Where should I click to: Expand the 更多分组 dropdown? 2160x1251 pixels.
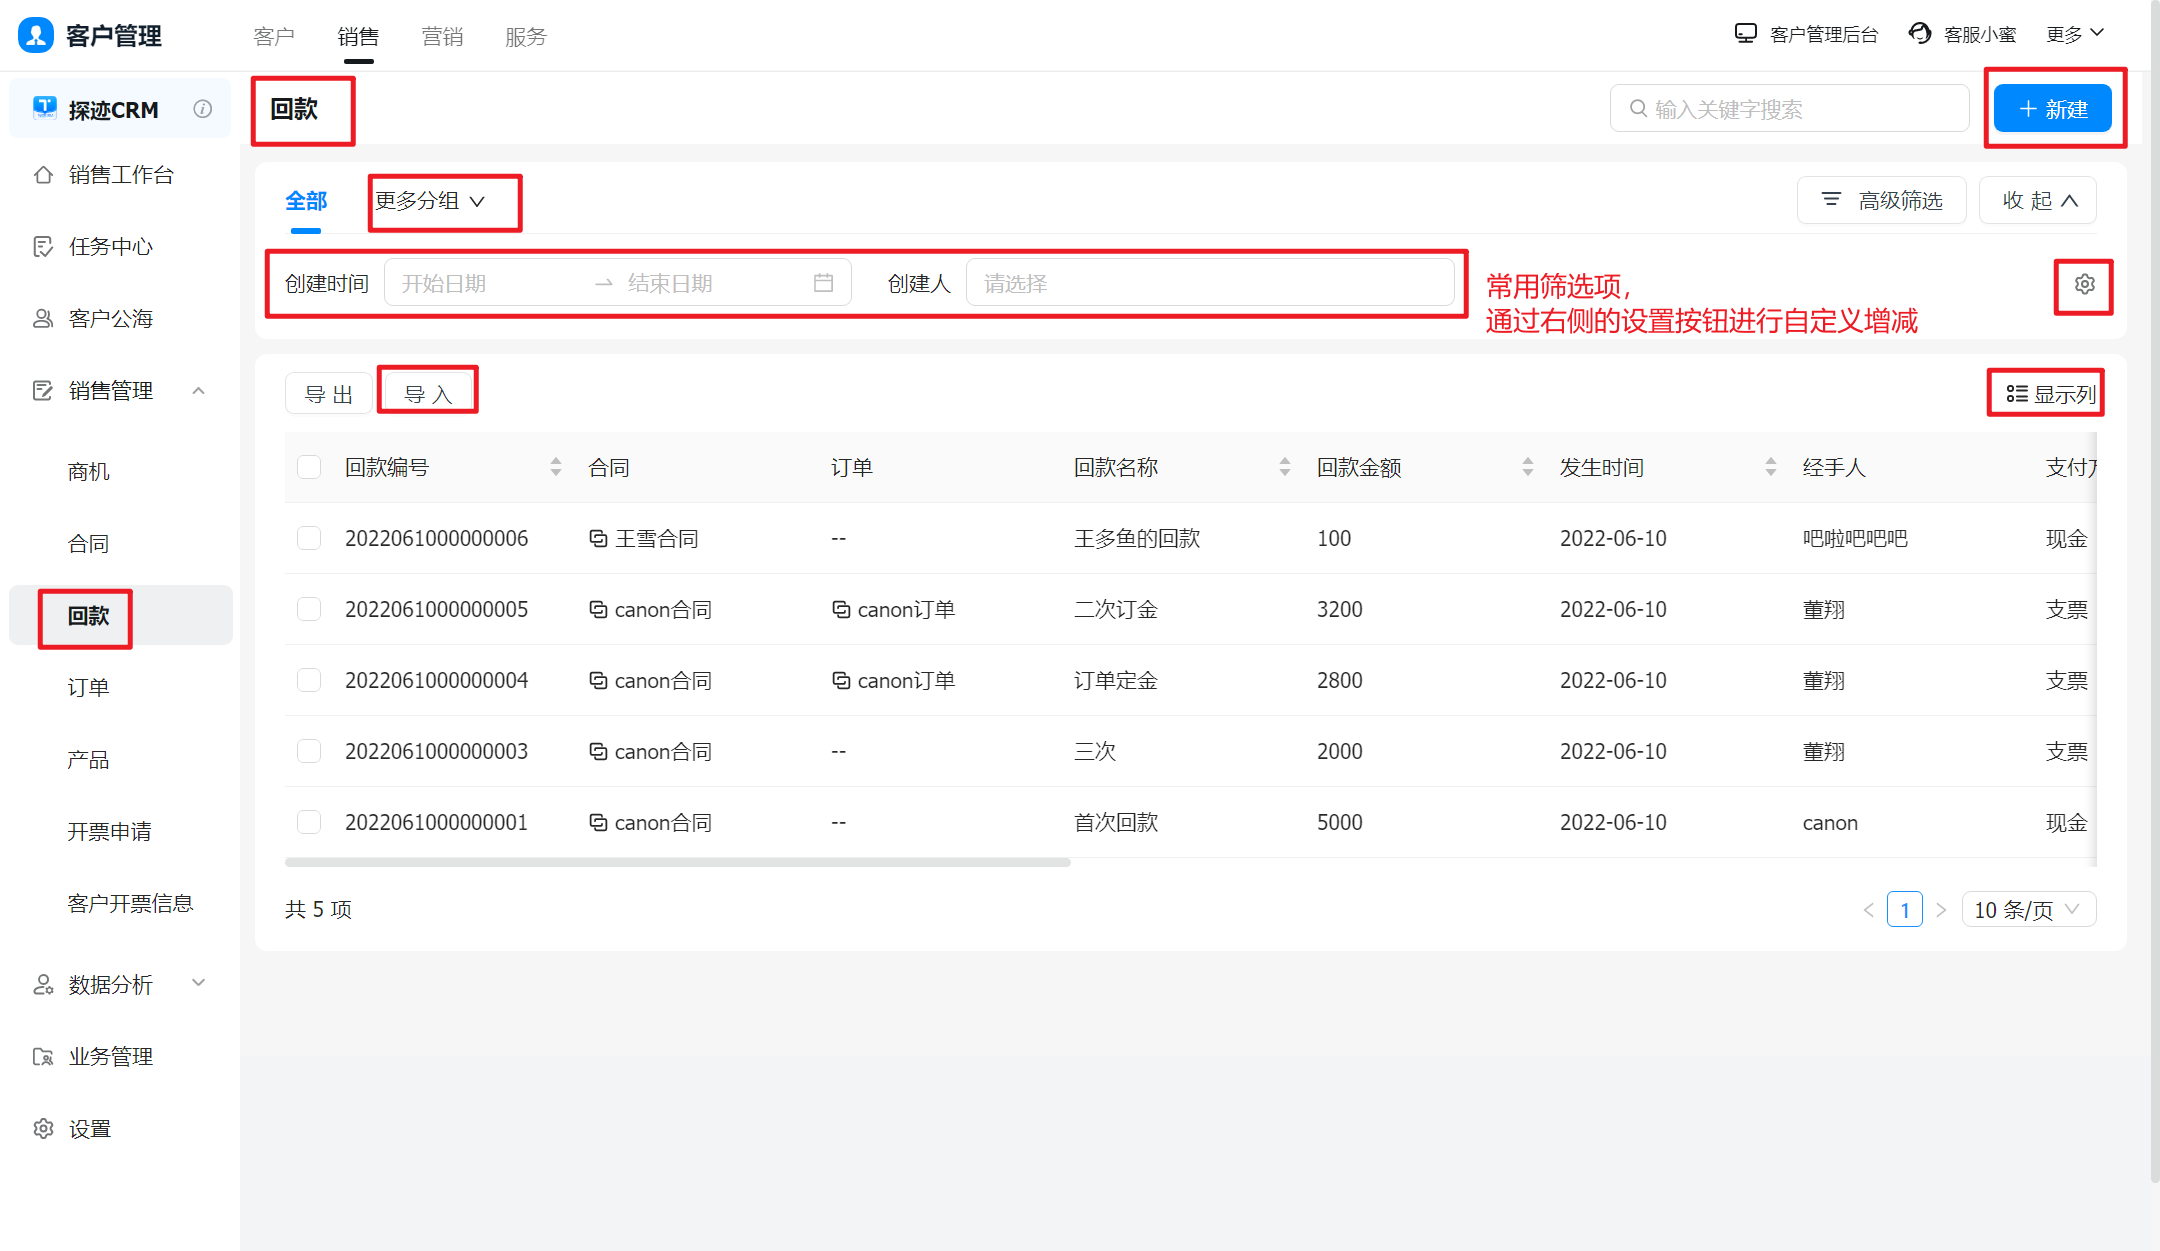[430, 201]
